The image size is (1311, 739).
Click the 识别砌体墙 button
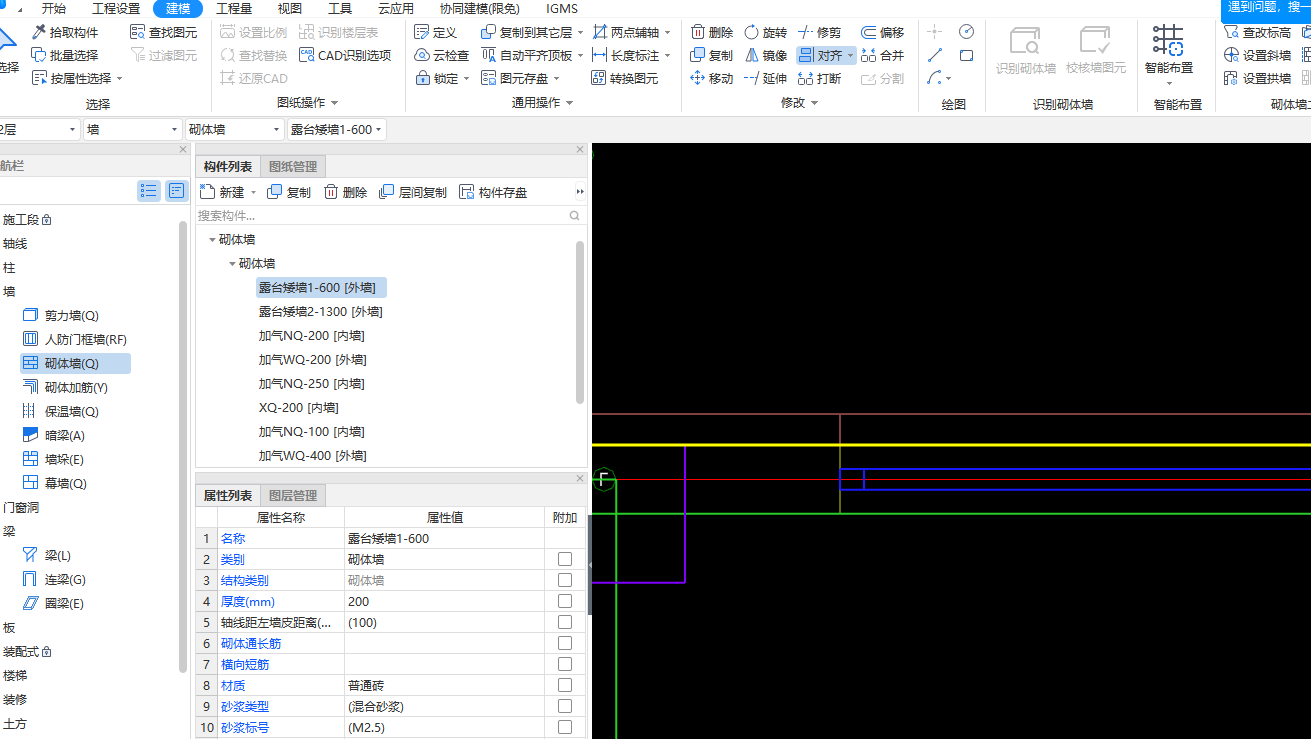[x=1026, y=50]
